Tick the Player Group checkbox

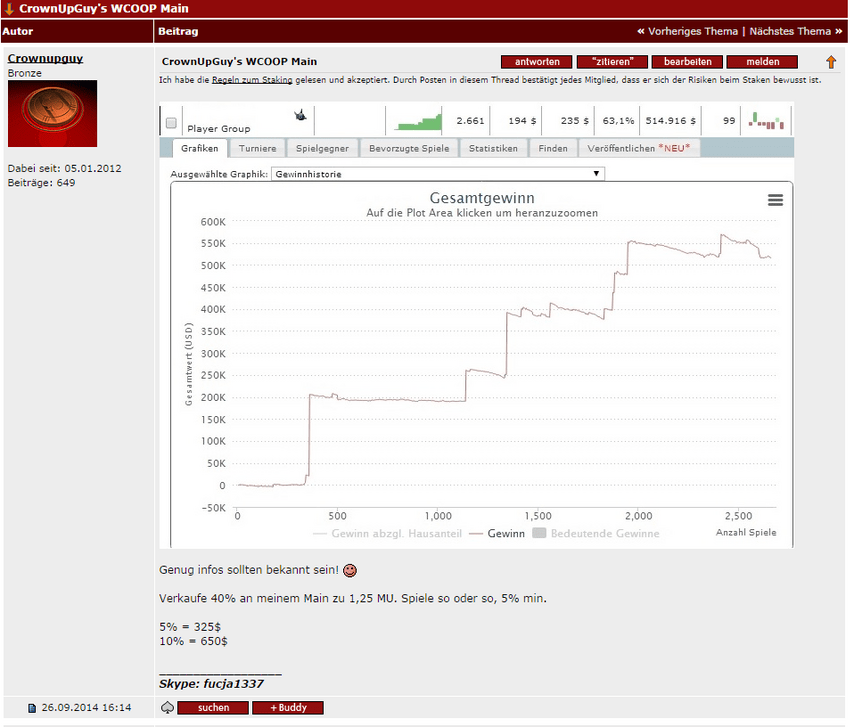tap(171, 123)
